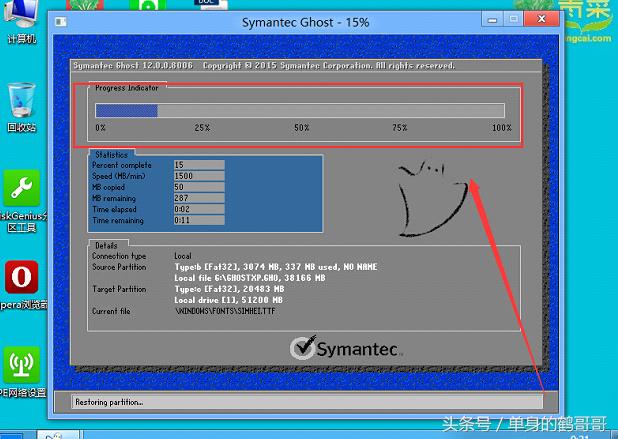The height and width of the screenshot is (439, 618).
Task: Maximize the Symantec Ghost window
Action: [513, 19]
